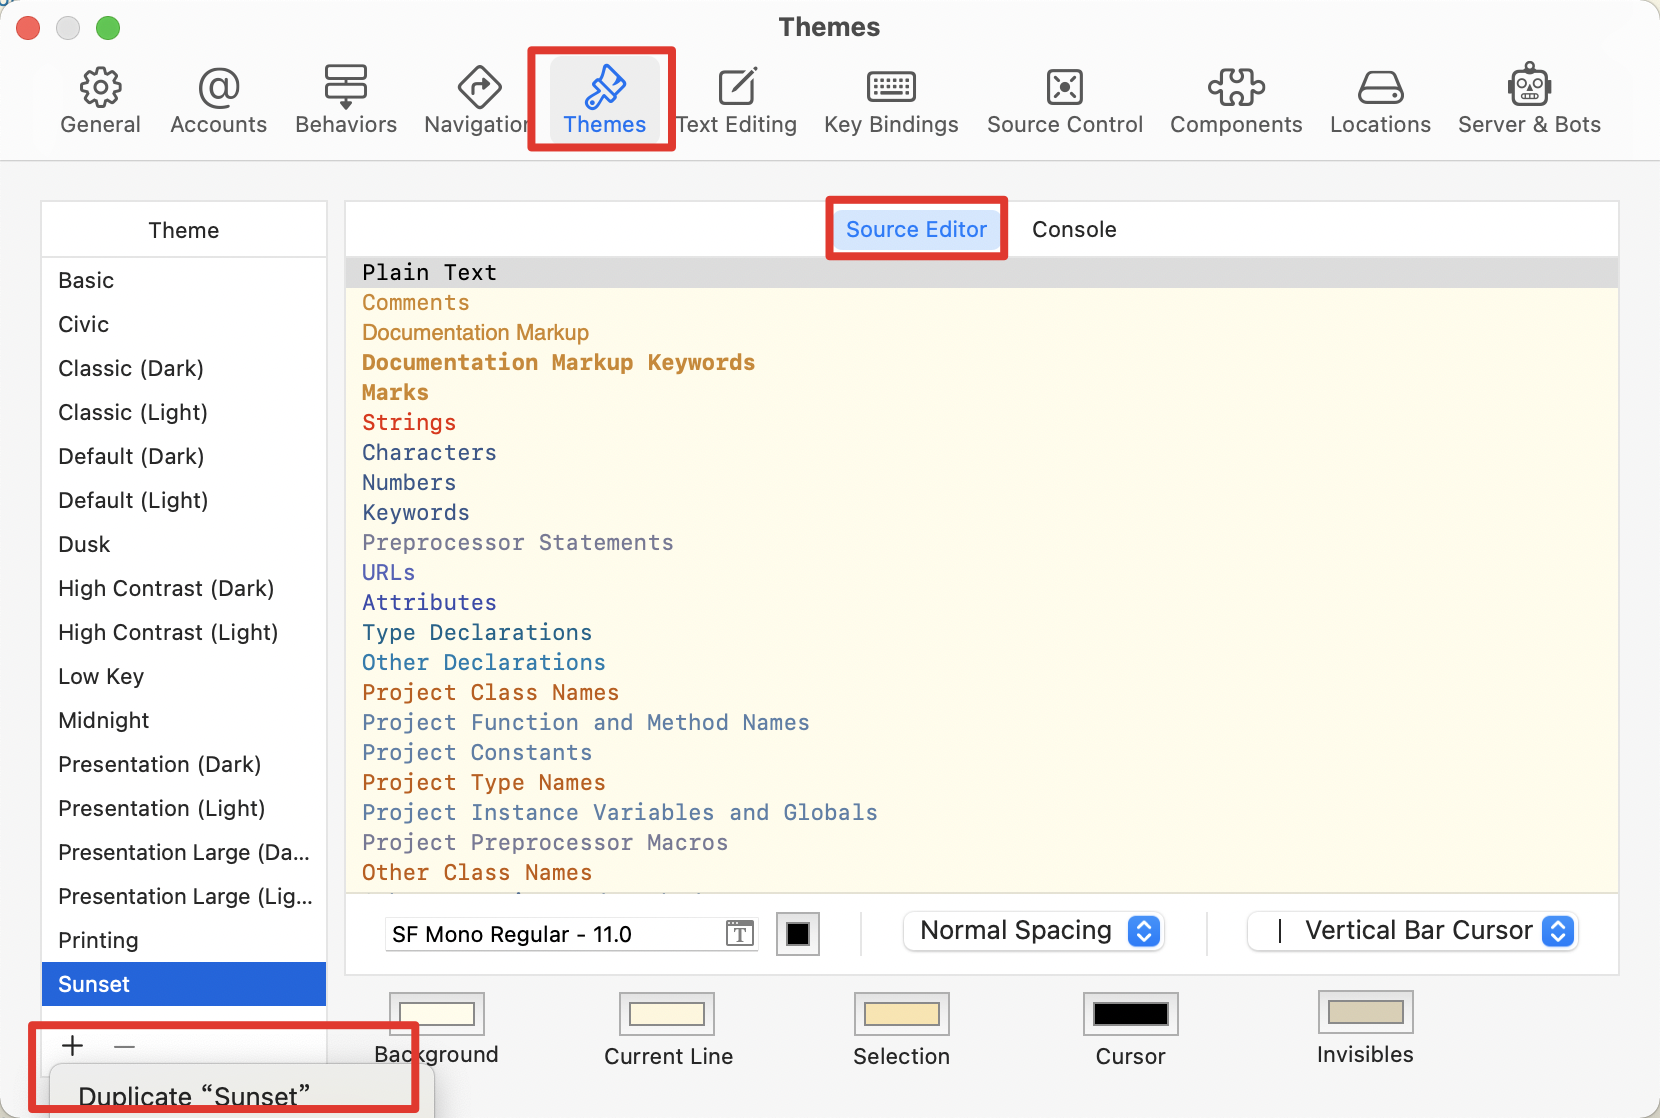Open Behaviors preferences pane
Viewport: 1660px width, 1118px height.
346,100
